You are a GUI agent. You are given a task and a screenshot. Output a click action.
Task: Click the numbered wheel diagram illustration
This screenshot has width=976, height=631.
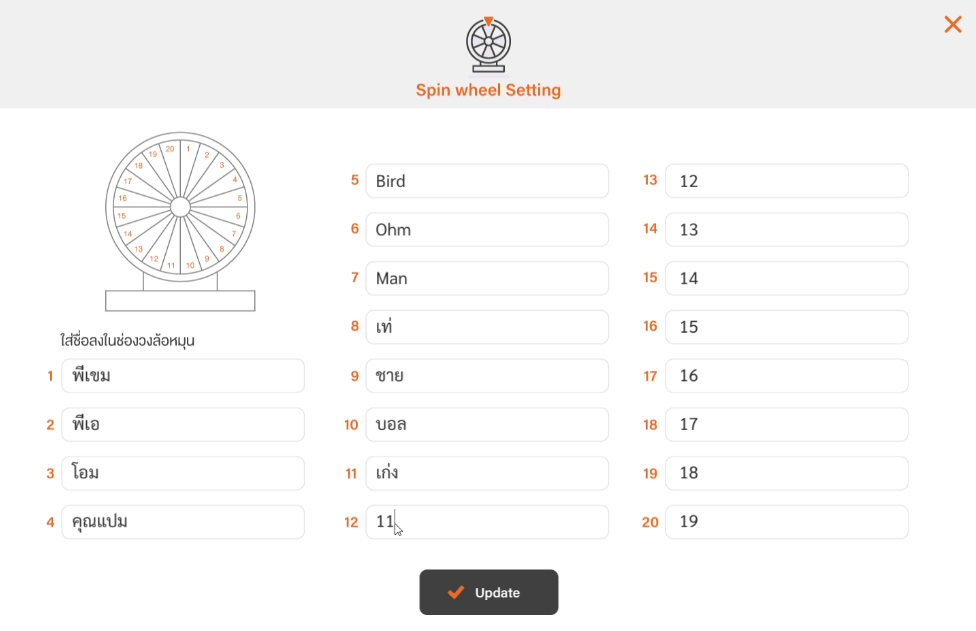point(180,221)
